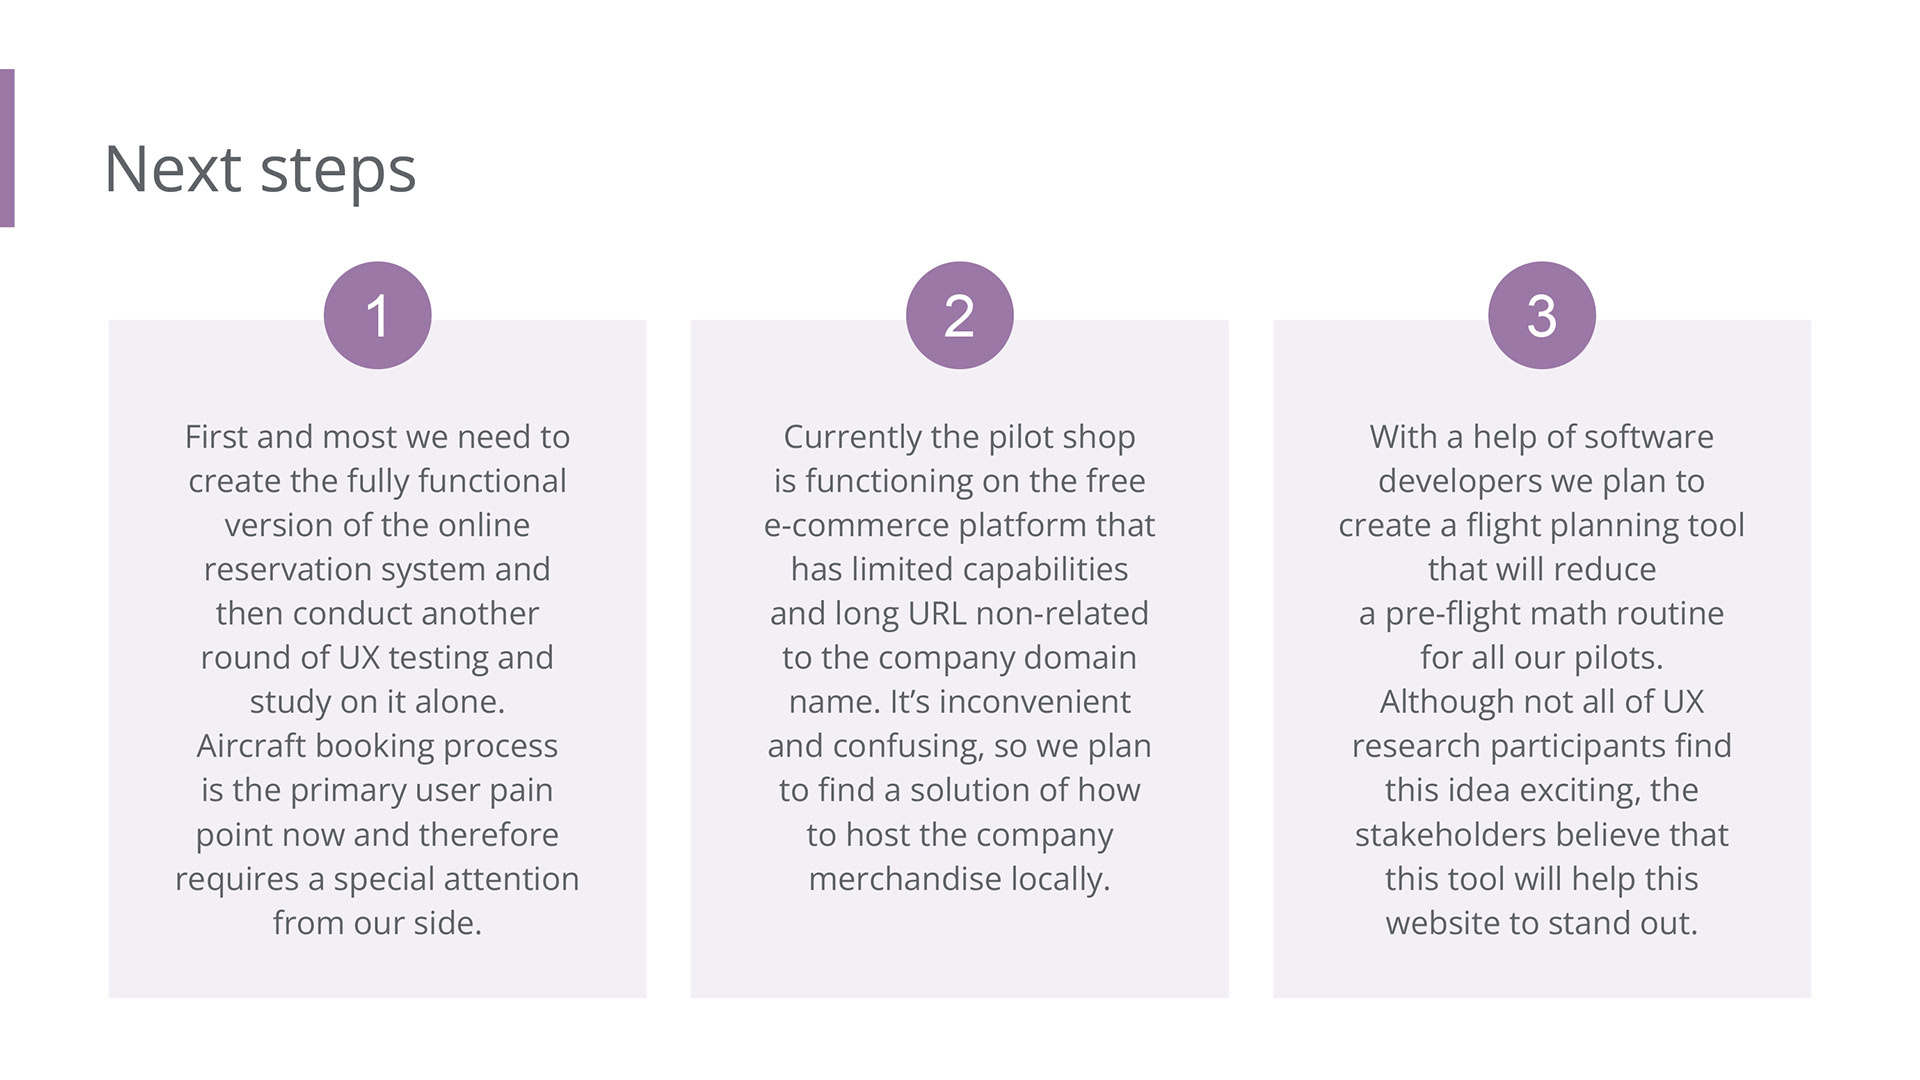This screenshot has width=1920, height=1080.
Task: Click the purple circle numbered 2
Action: (x=959, y=315)
